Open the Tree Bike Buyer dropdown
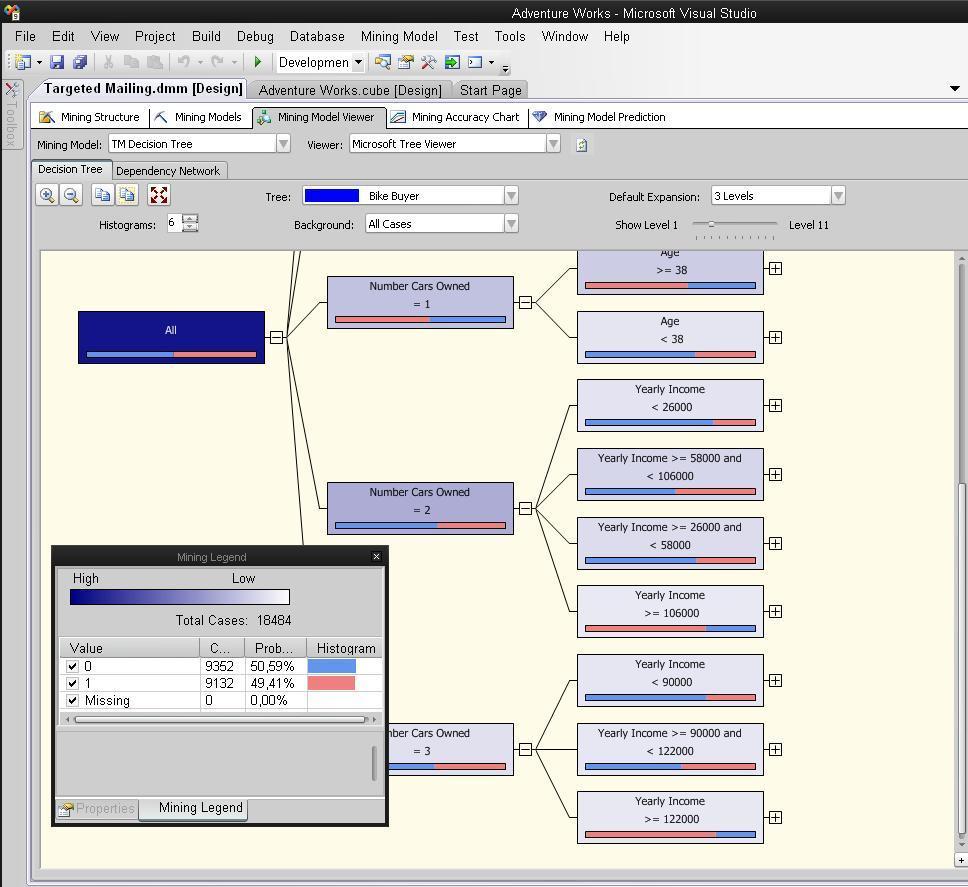Image resolution: width=968 pixels, height=887 pixels. click(x=511, y=196)
